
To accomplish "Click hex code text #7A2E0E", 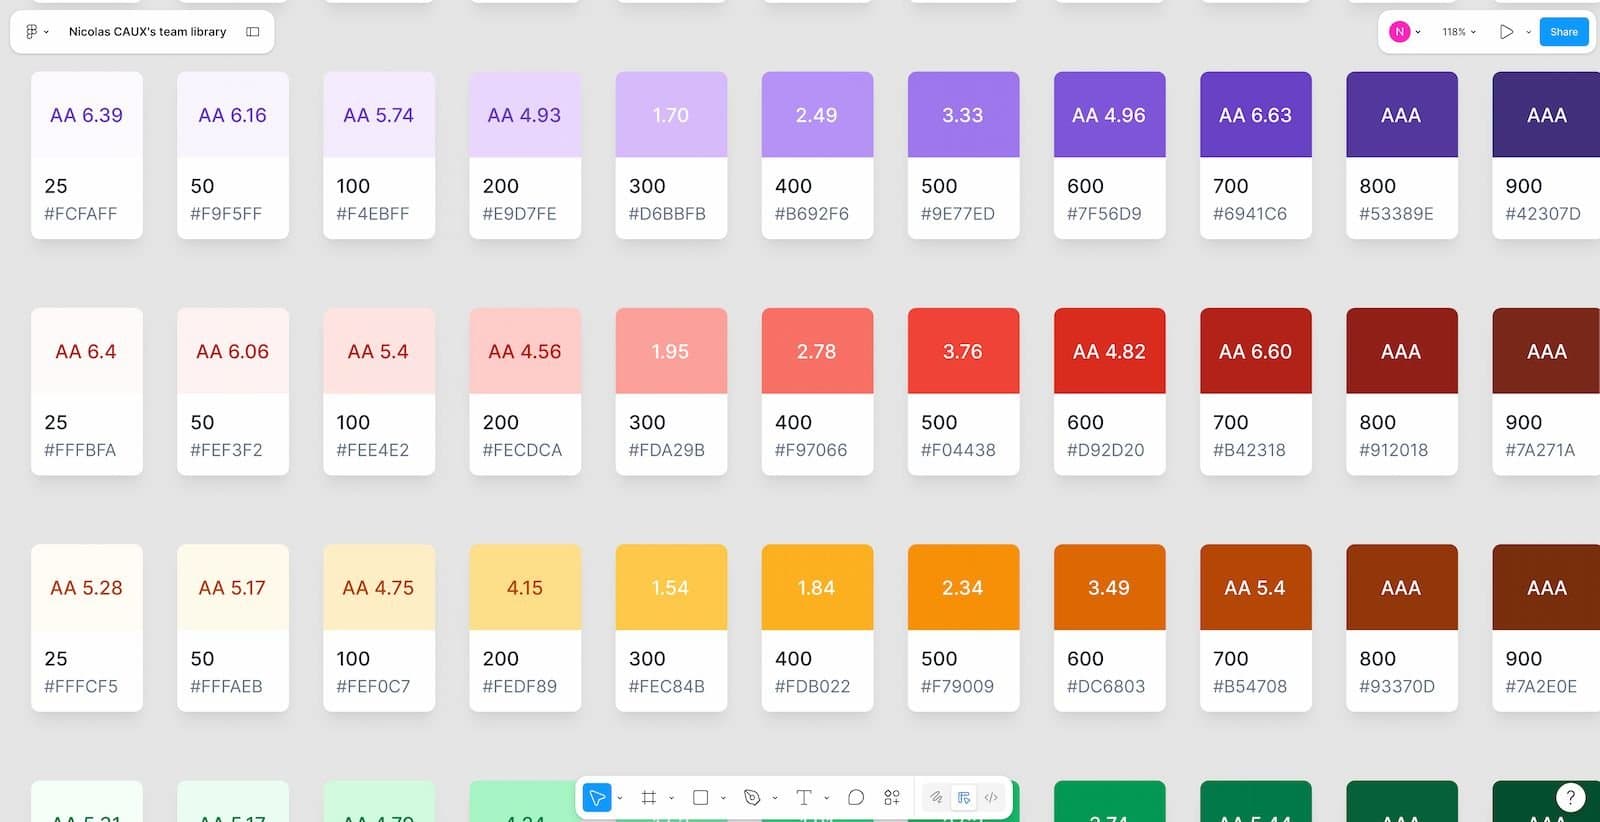I will 1541,686.
